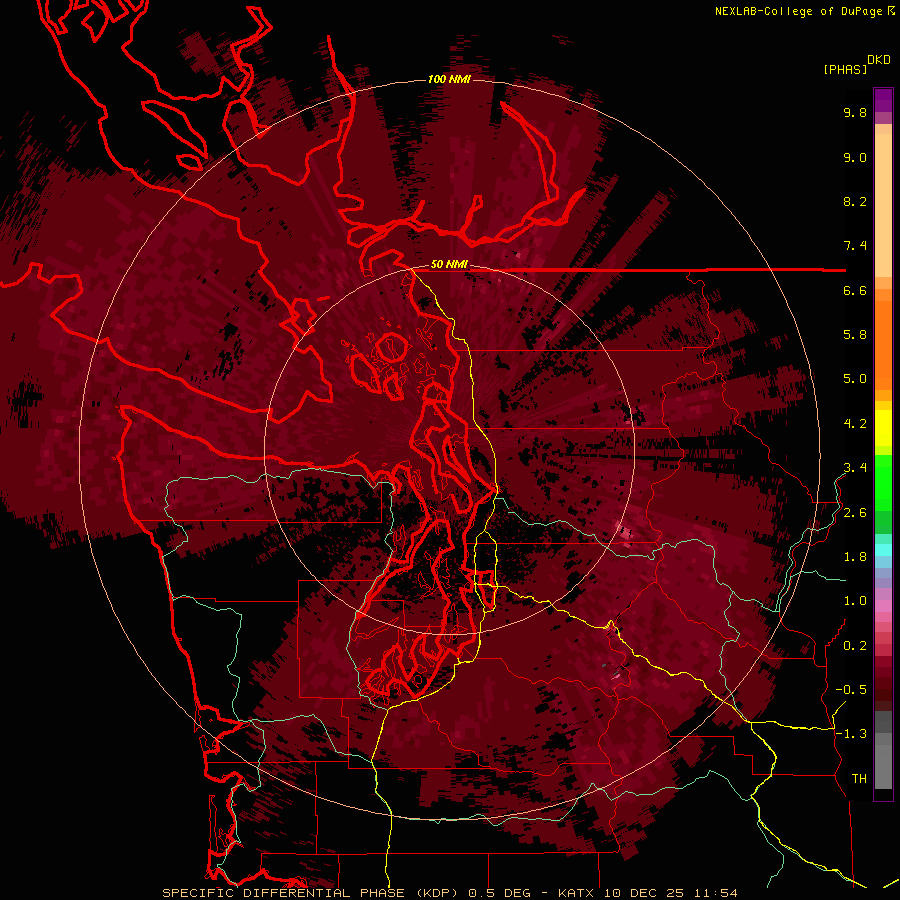The height and width of the screenshot is (900, 900).
Task: Click the 2.6 color scale value
Action: pos(855,513)
